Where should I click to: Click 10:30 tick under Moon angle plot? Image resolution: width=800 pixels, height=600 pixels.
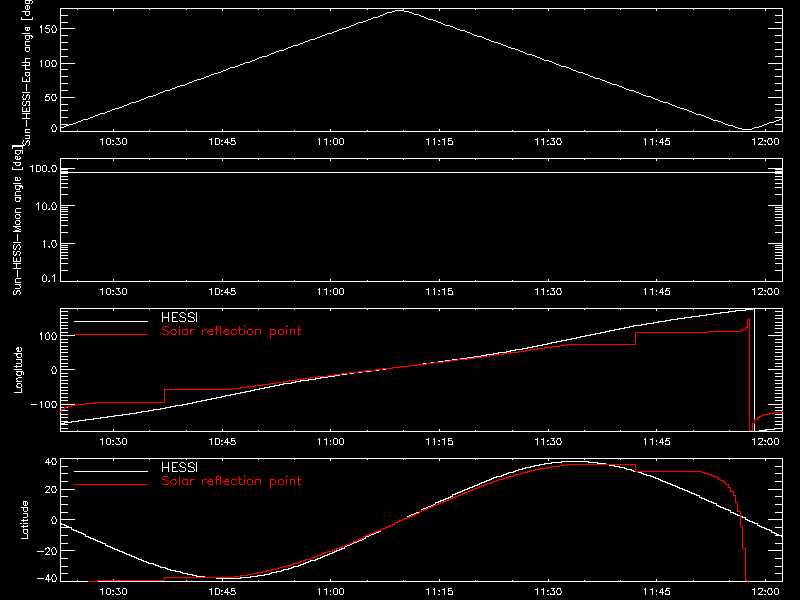pos(113,292)
